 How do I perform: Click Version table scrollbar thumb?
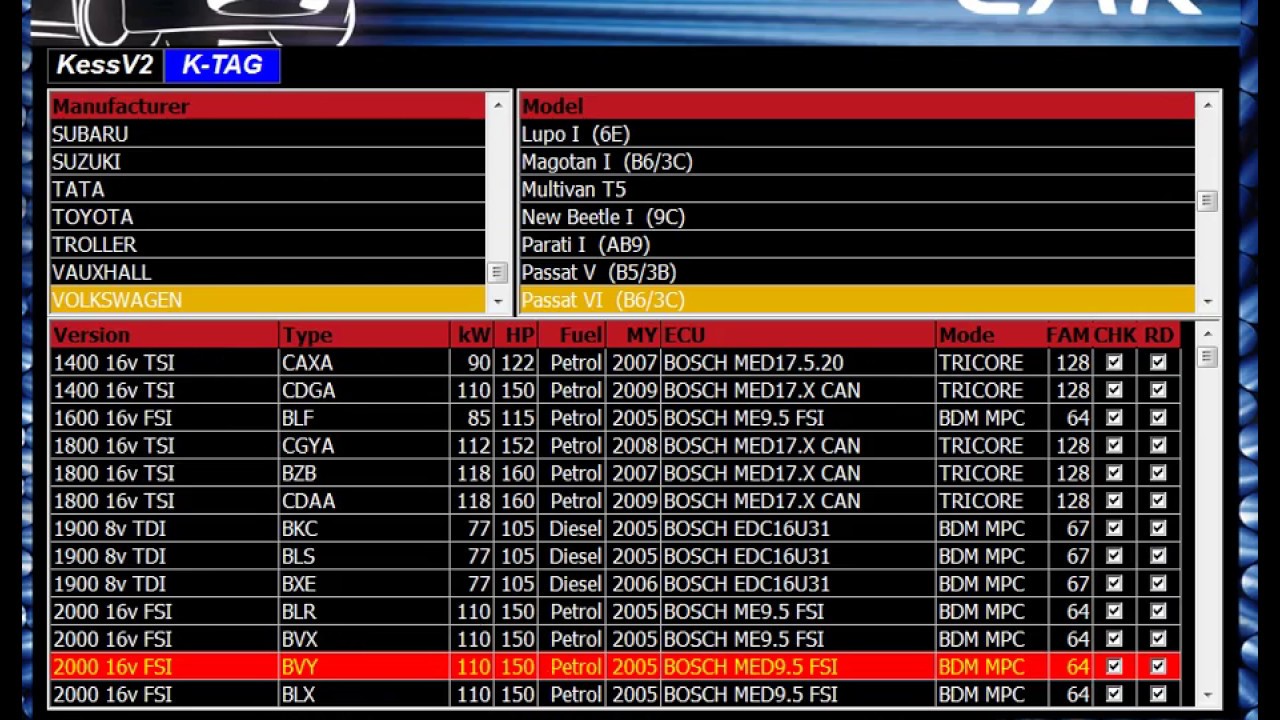tap(1207, 357)
